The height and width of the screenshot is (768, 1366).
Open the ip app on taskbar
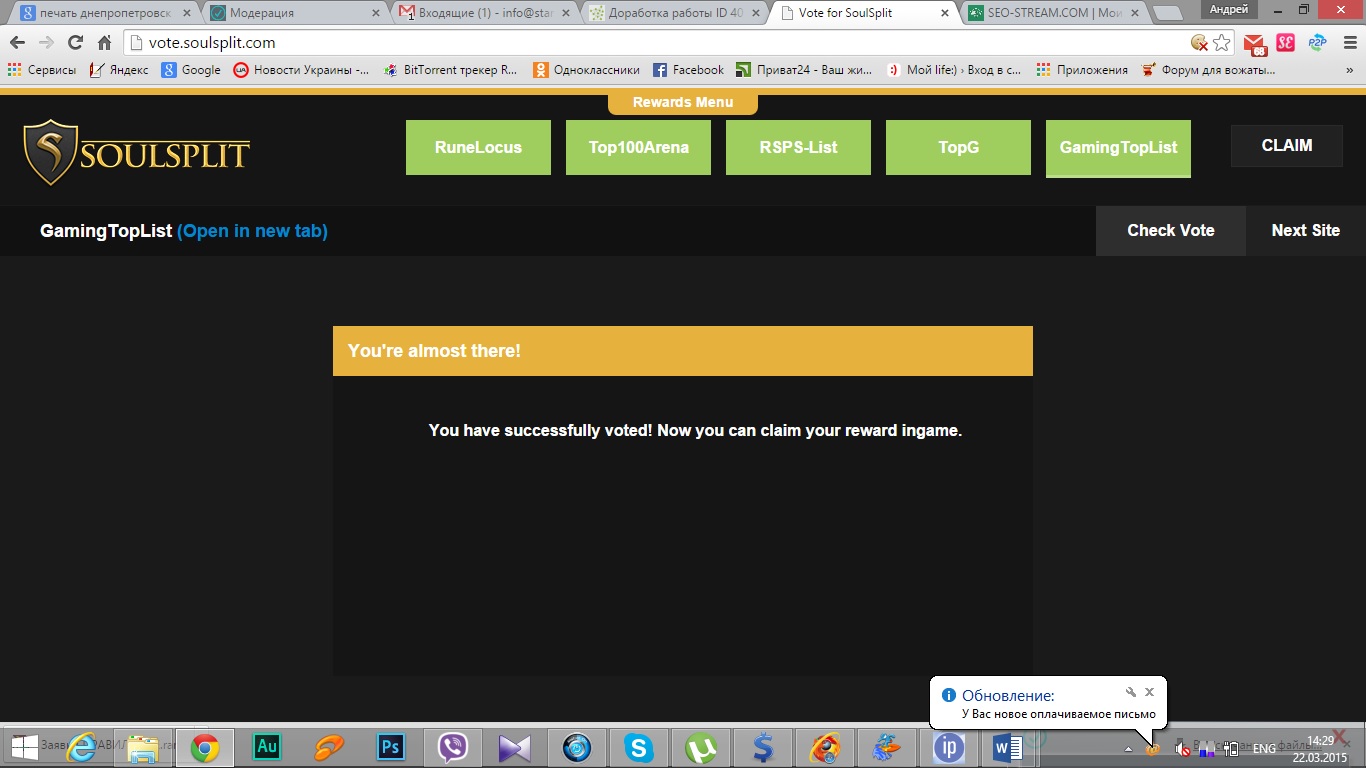pyautogui.click(x=947, y=747)
